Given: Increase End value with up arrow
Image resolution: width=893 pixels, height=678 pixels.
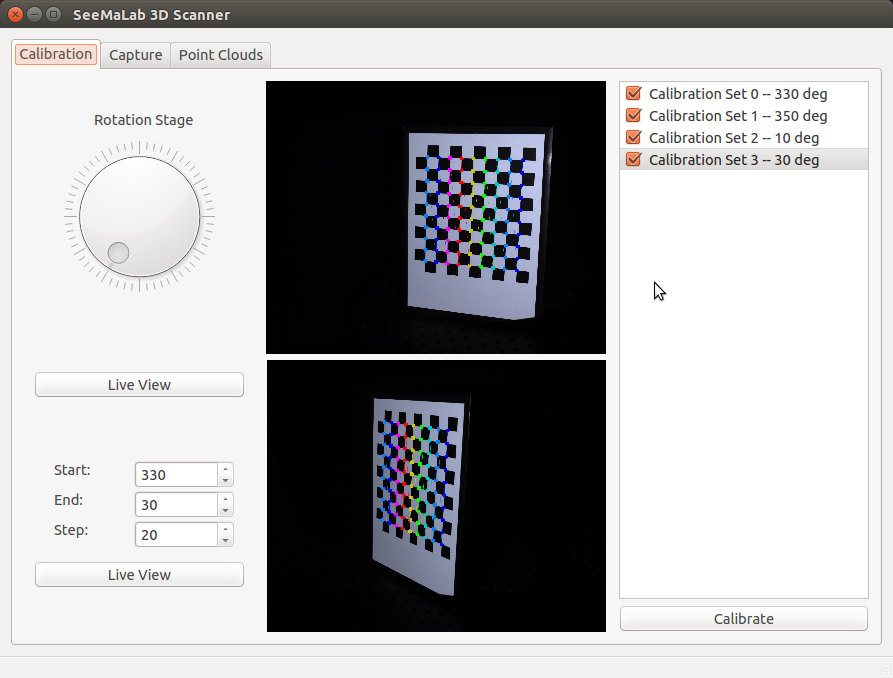Looking at the screenshot, I should tap(226, 499).
